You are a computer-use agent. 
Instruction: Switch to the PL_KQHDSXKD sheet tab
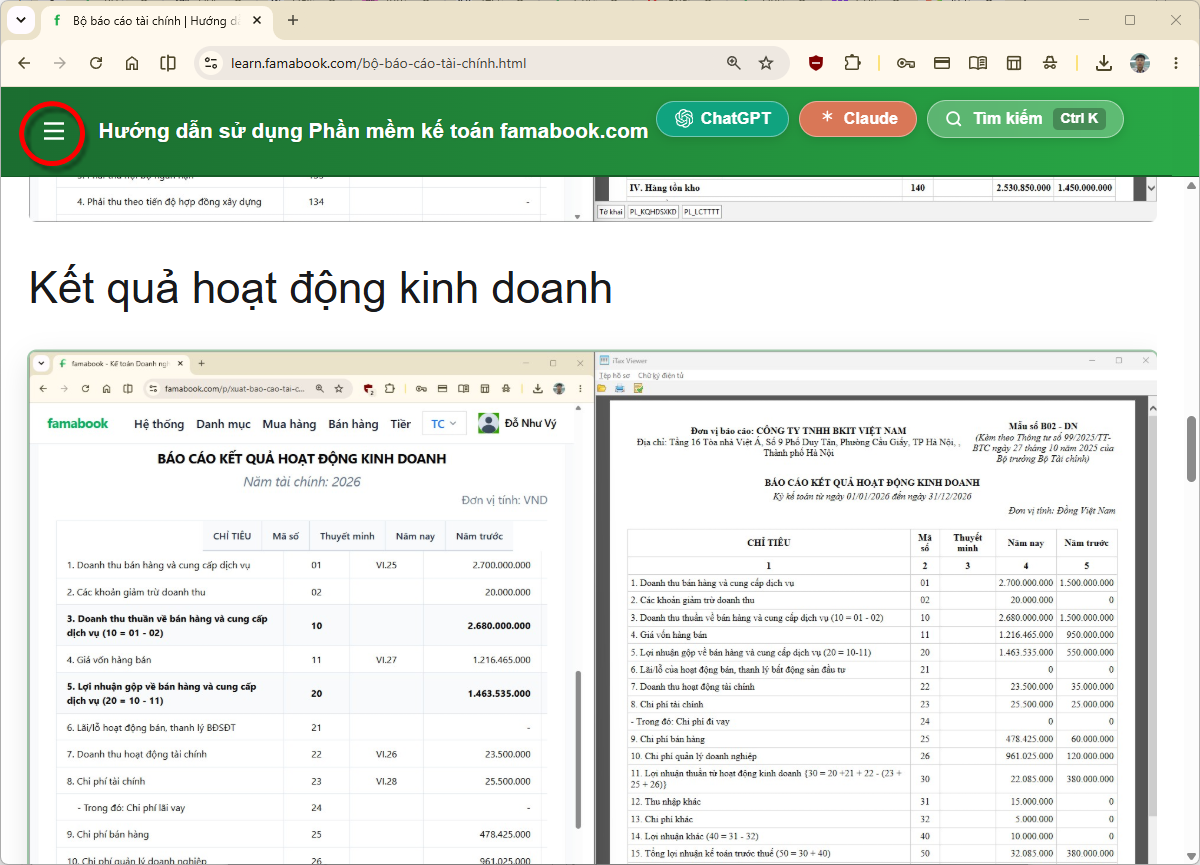tap(653, 212)
